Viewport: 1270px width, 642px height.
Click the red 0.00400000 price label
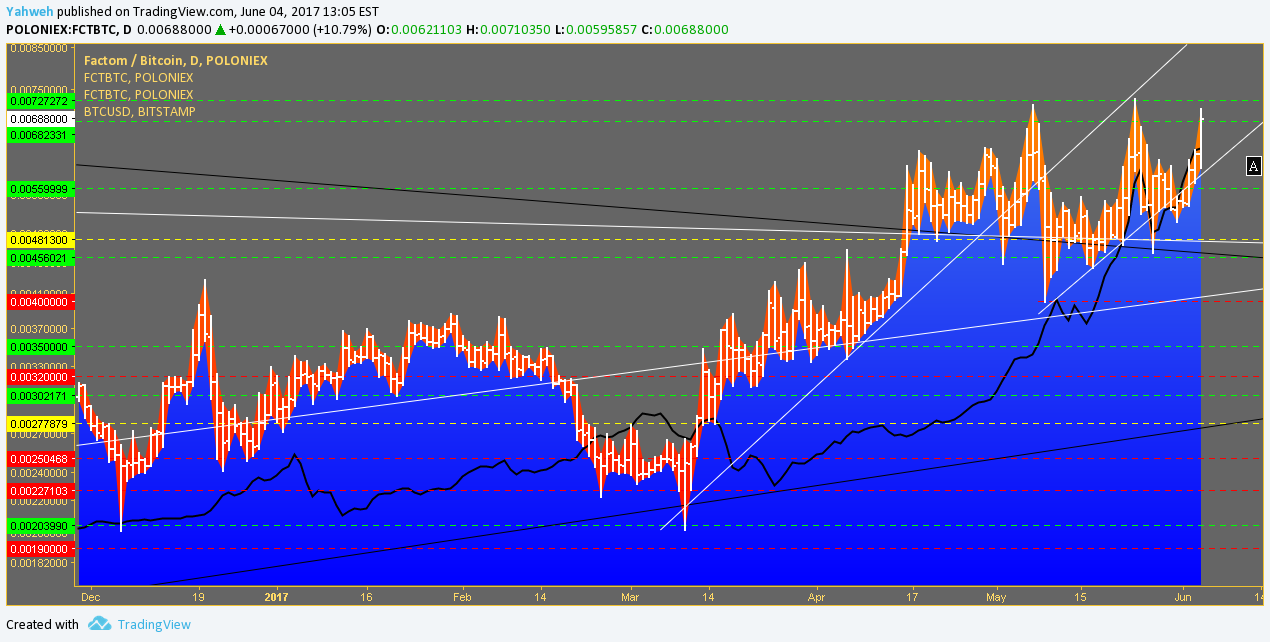[x=39, y=302]
